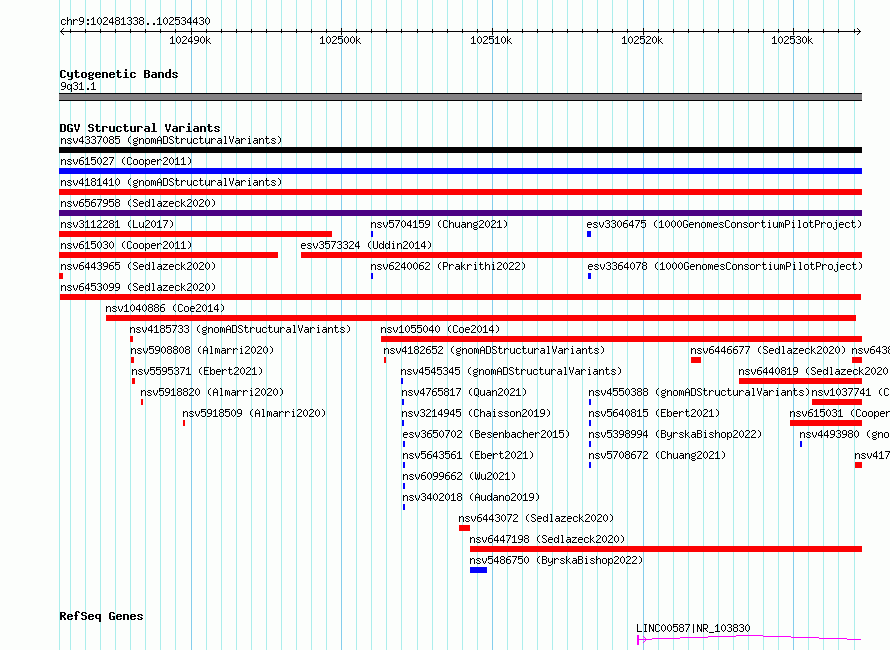Viewport: 890px width, 650px height.
Task: Click nsv5918509 (Almarri2020) label
Action: [254, 413]
